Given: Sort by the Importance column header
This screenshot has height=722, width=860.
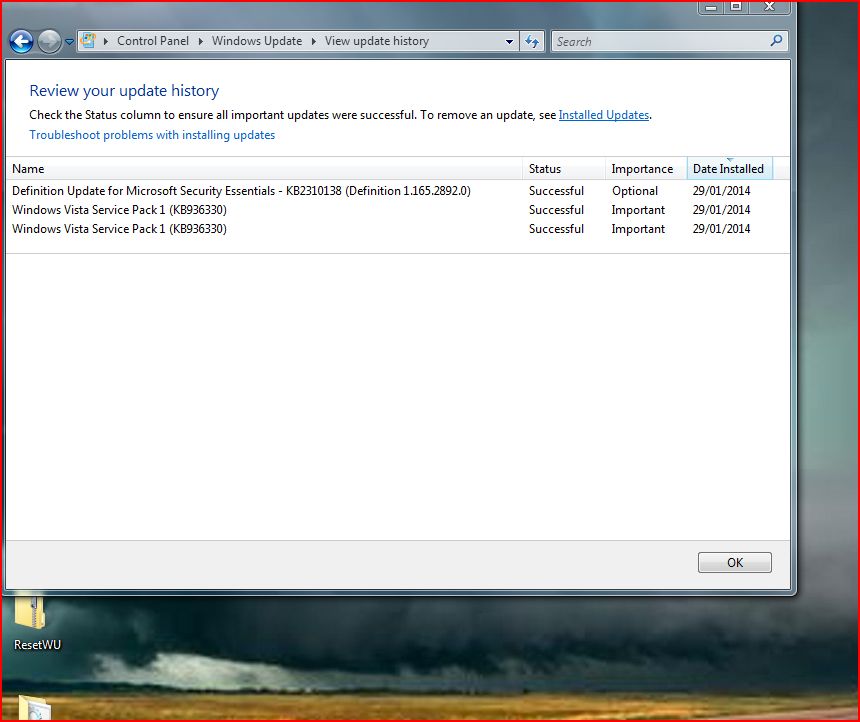Looking at the screenshot, I should point(646,168).
